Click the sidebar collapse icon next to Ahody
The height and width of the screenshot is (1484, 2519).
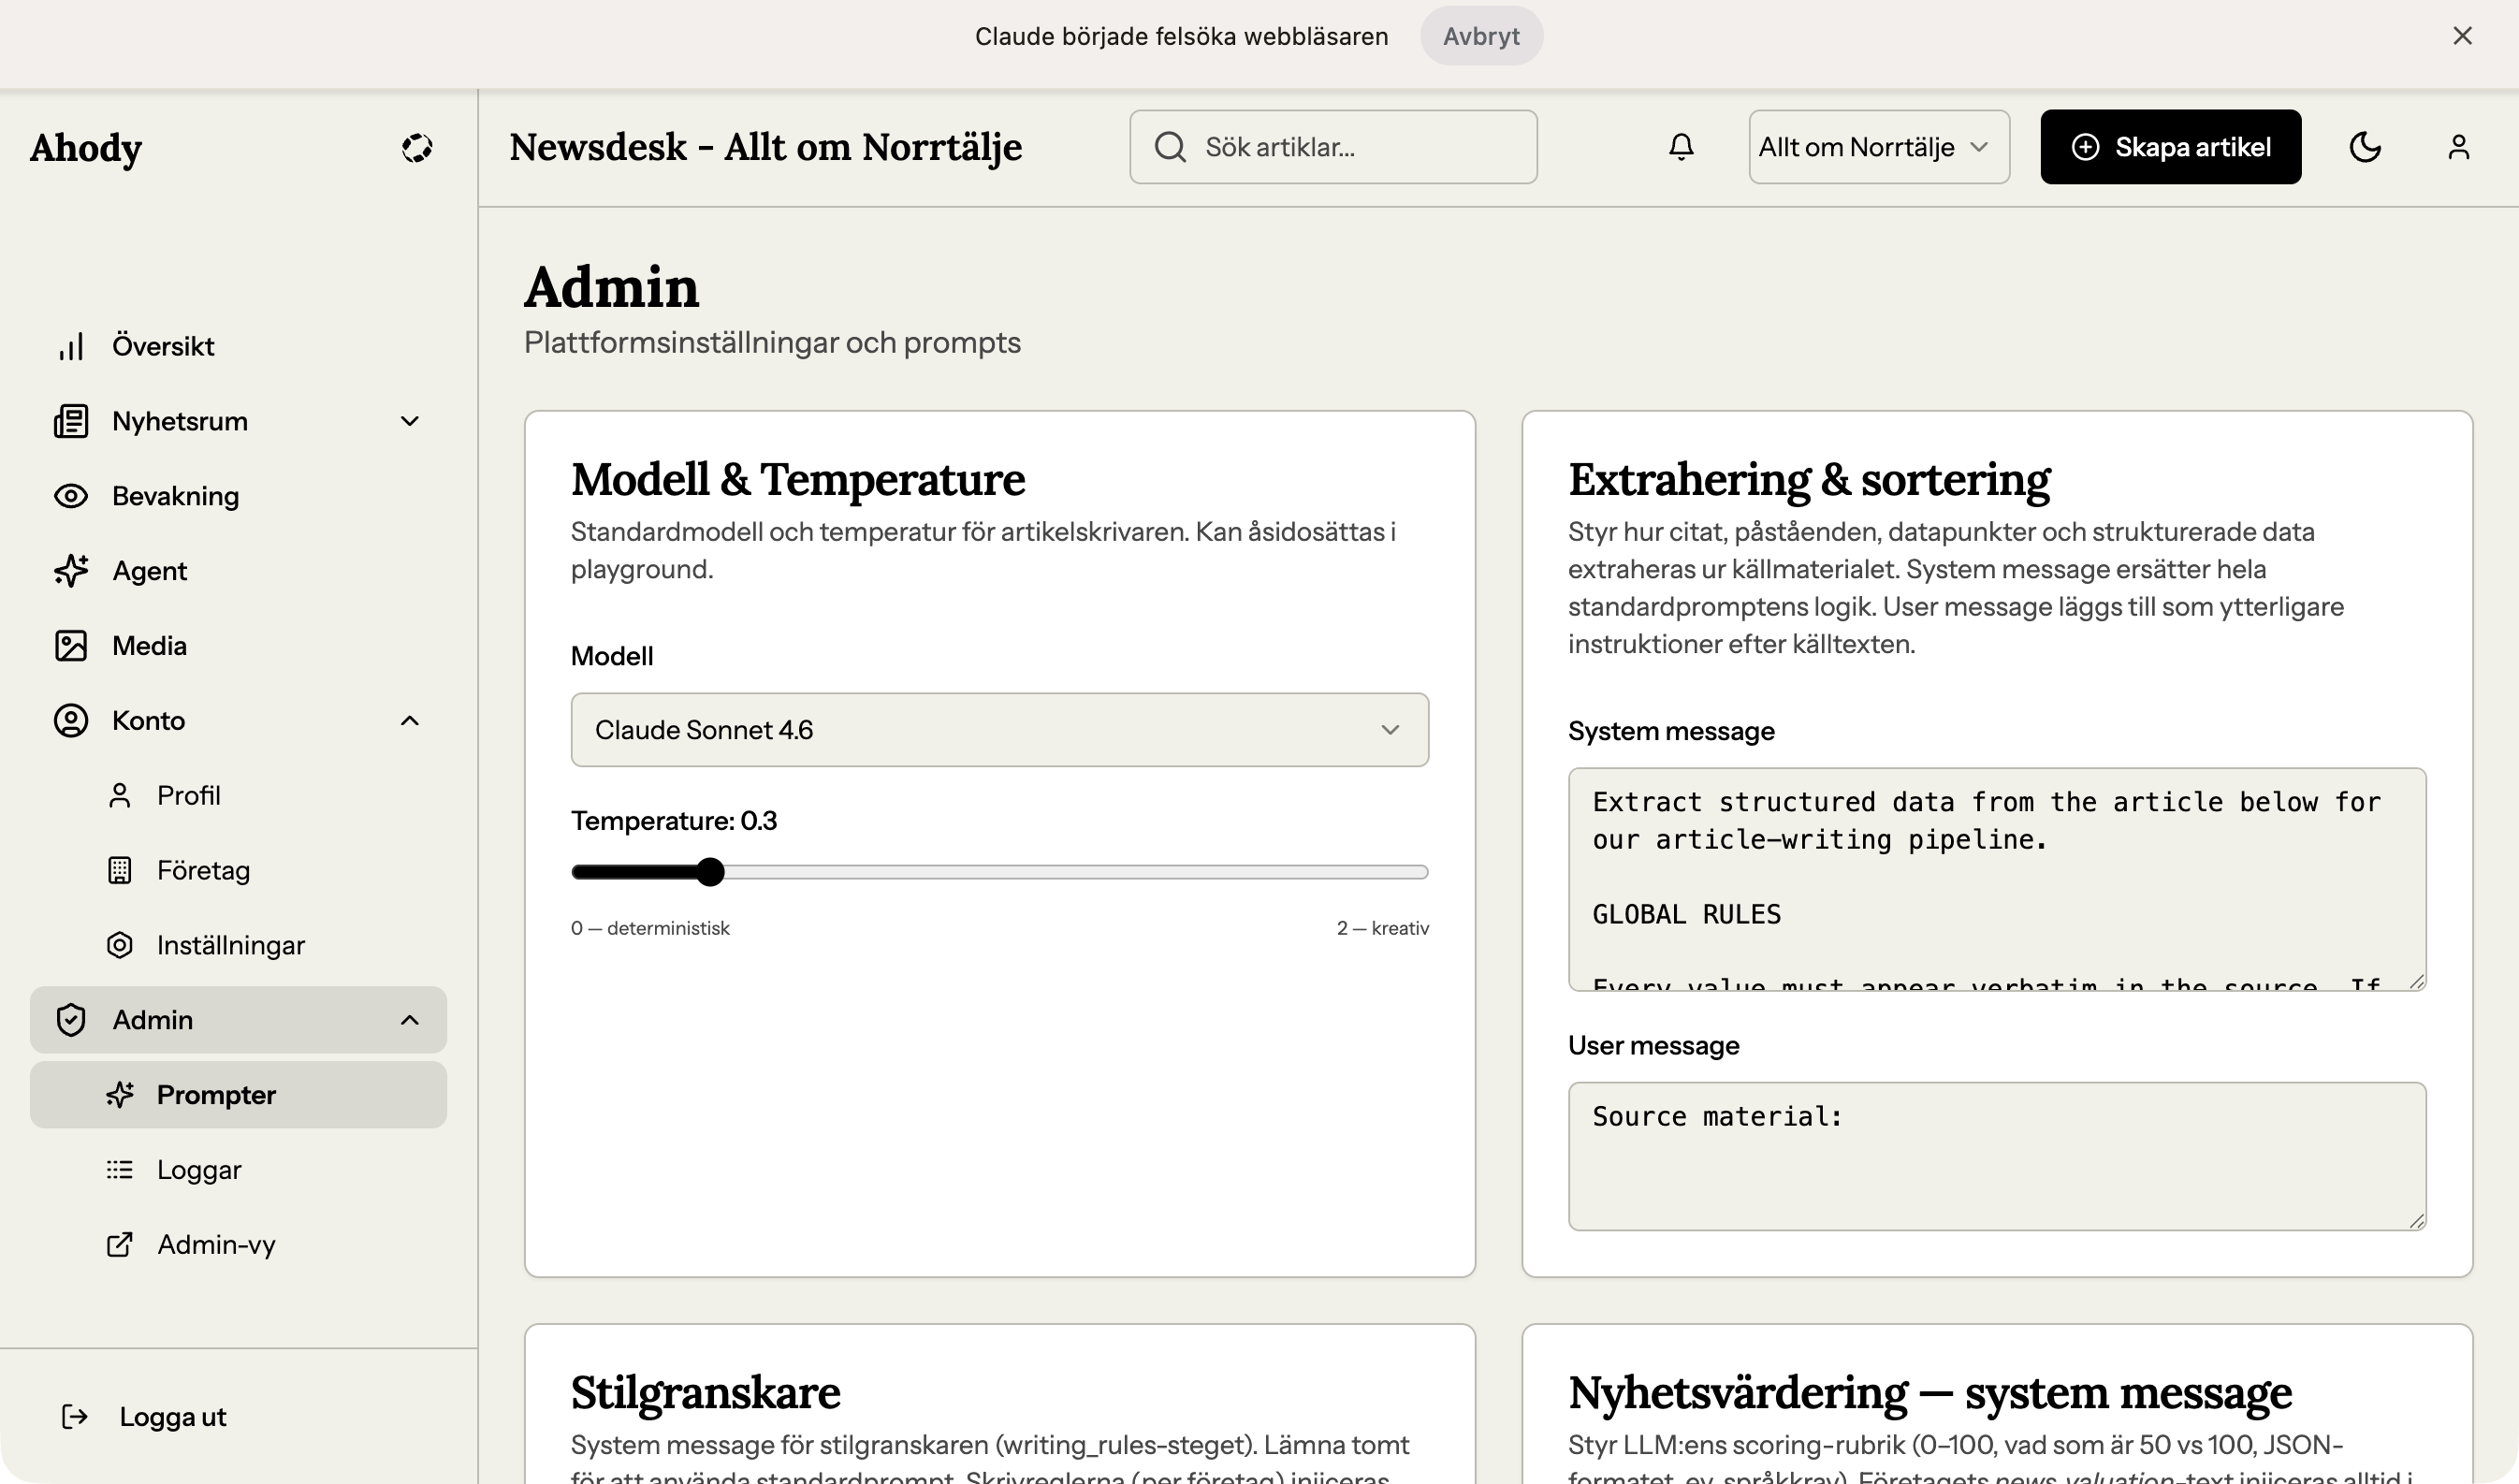[x=417, y=148]
